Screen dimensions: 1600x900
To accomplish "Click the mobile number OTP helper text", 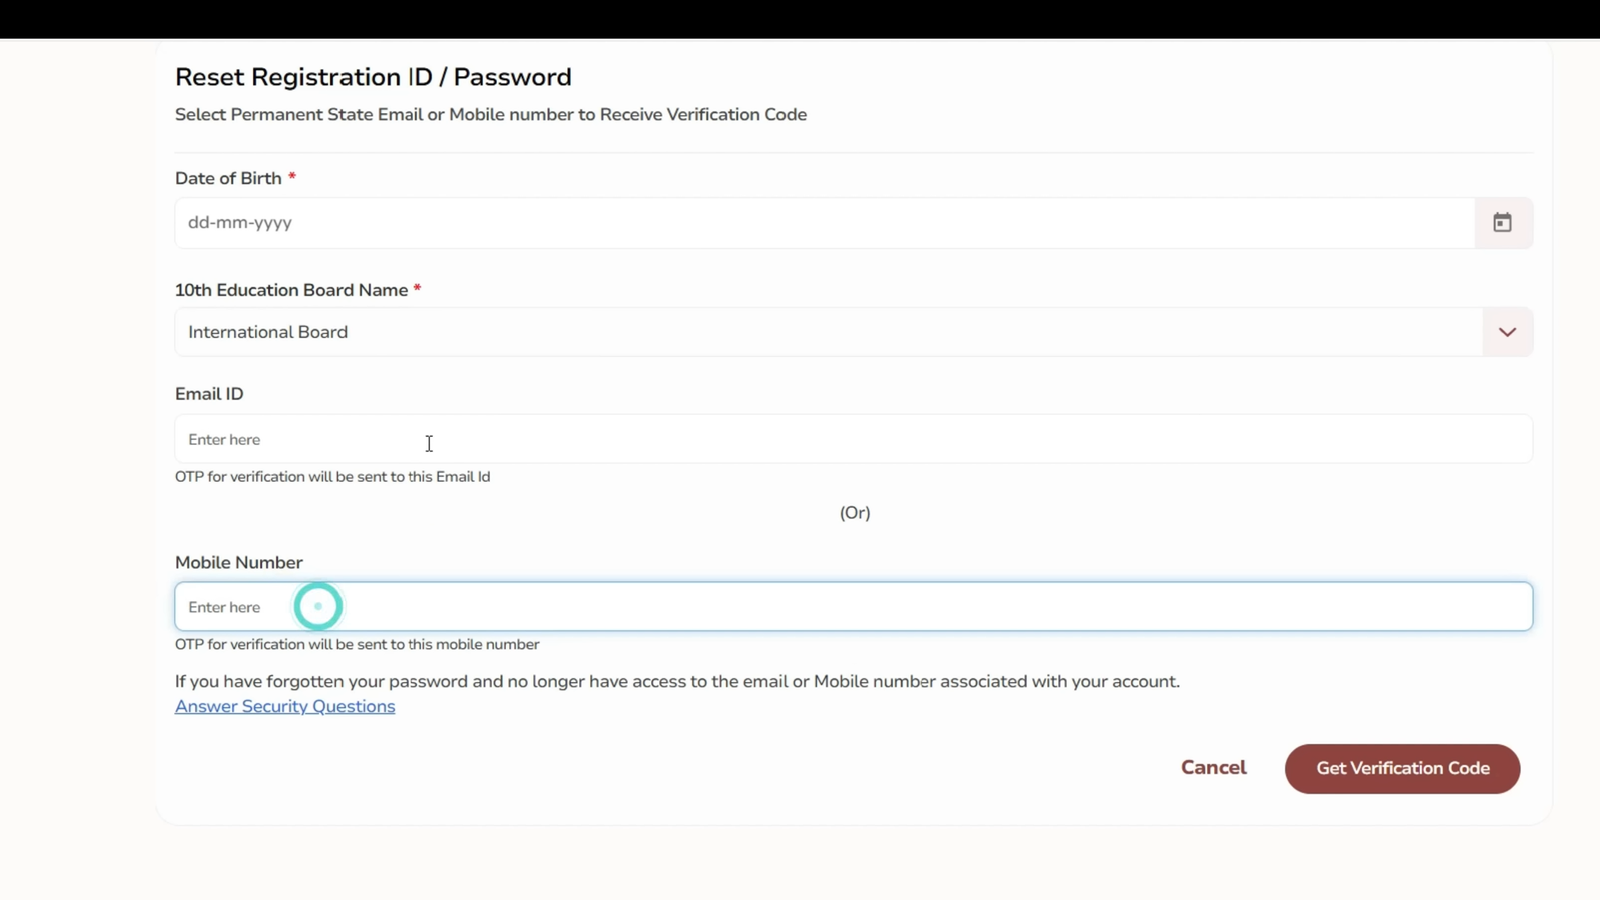I will coord(357,645).
